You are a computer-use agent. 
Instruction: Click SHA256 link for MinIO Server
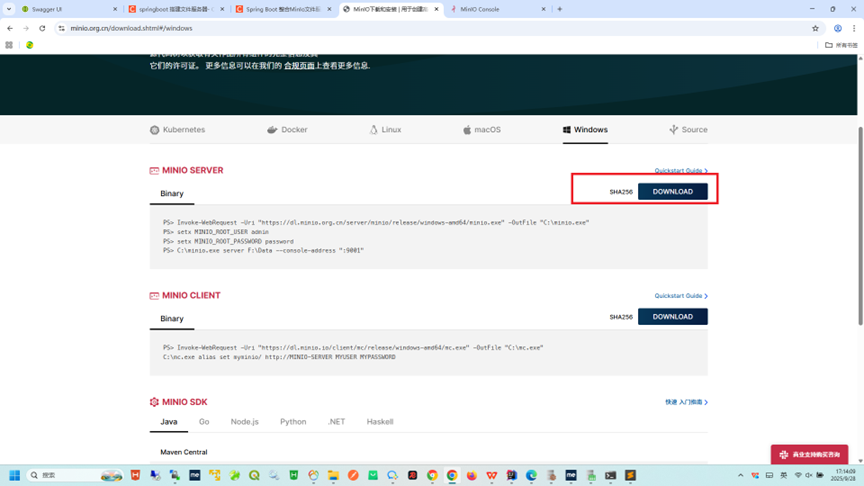click(x=621, y=192)
